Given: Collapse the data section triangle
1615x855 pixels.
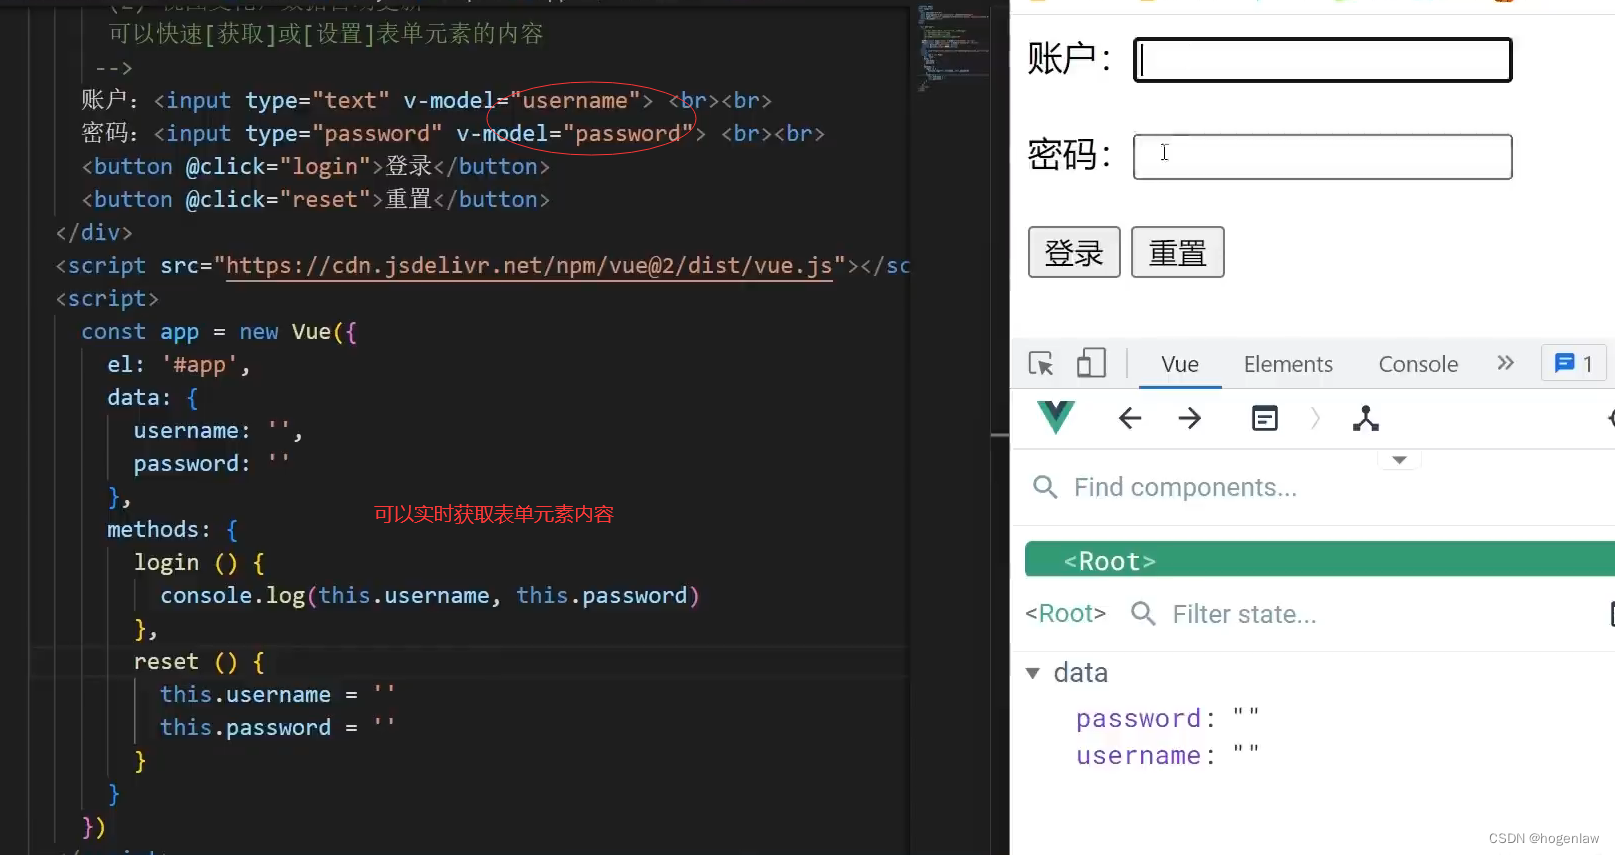Looking at the screenshot, I should tap(1033, 673).
